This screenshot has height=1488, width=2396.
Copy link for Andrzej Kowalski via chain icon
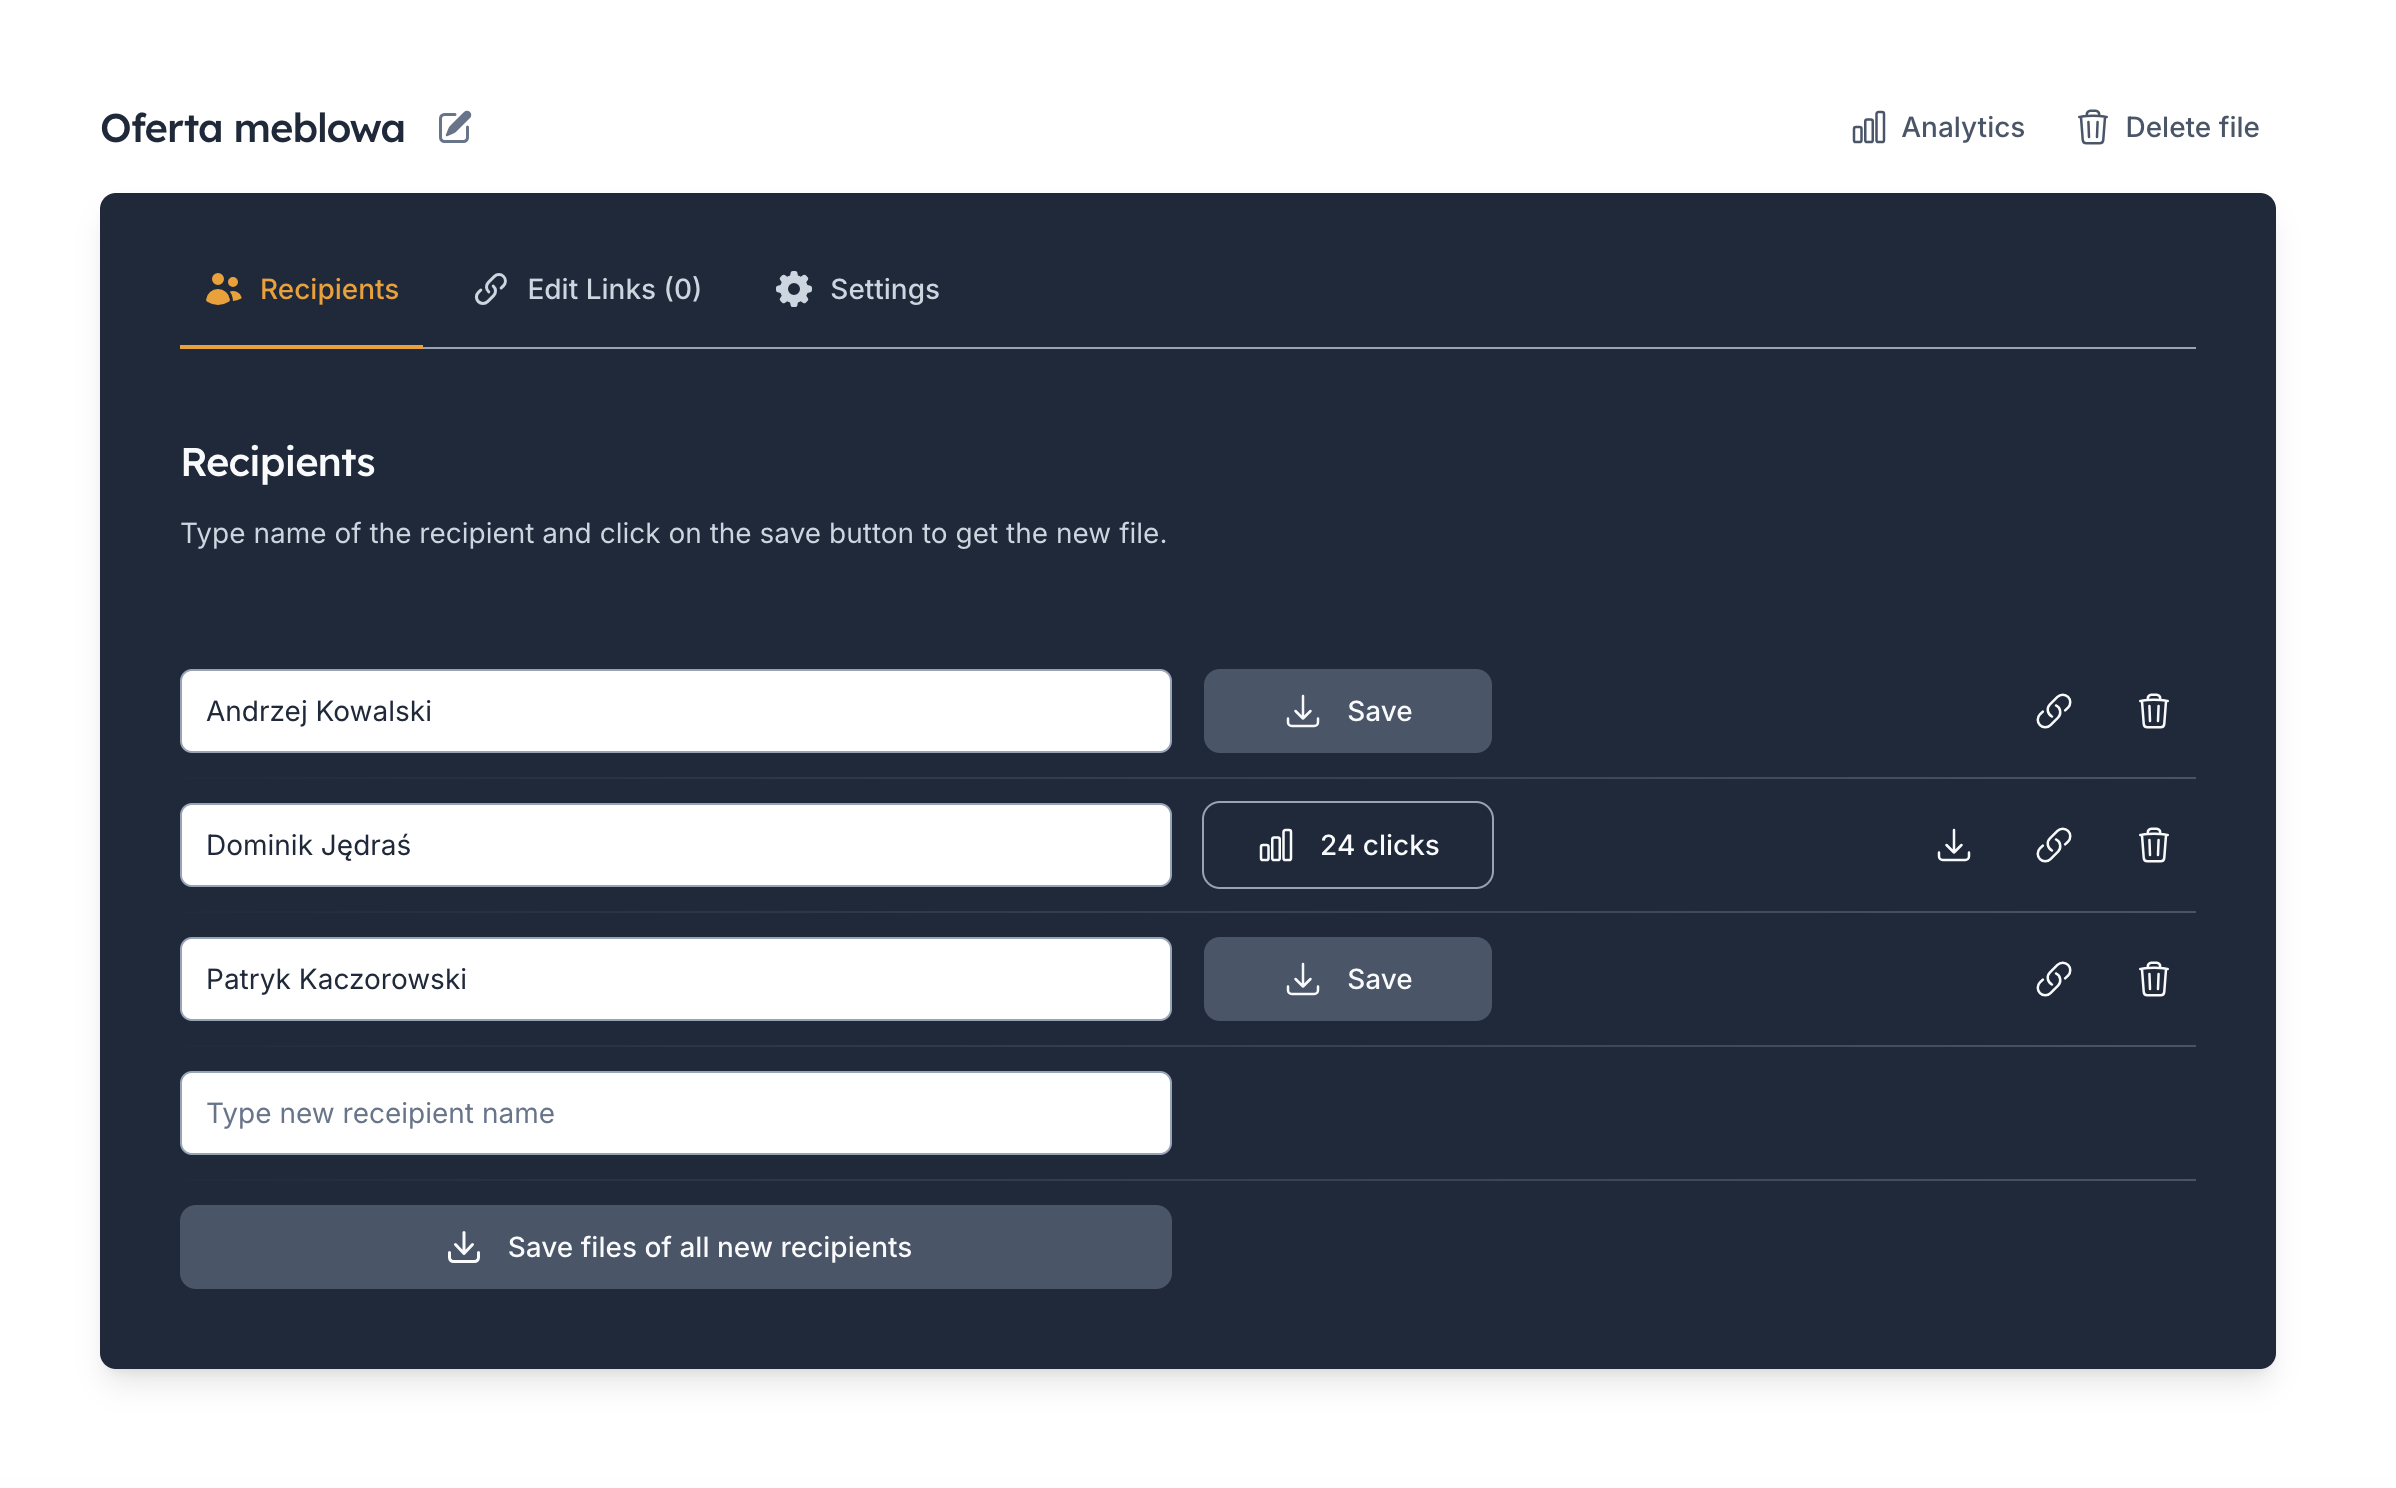[2055, 711]
